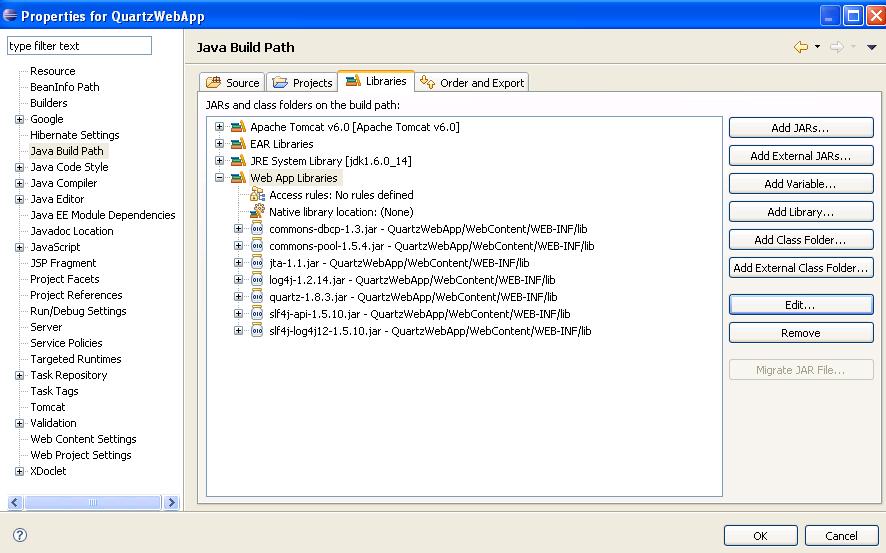886x553 pixels.
Task: Collapse the Web App Libraries node
Action: 219,177
